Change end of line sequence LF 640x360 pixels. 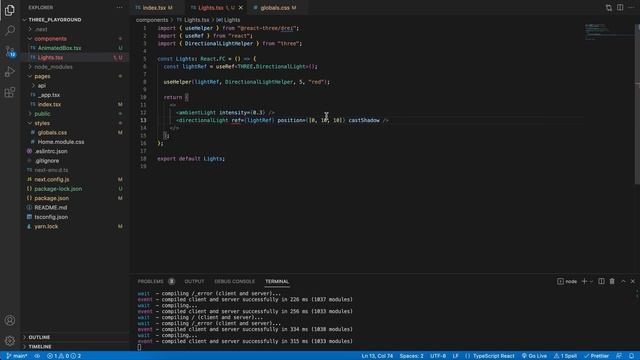[456, 356]
